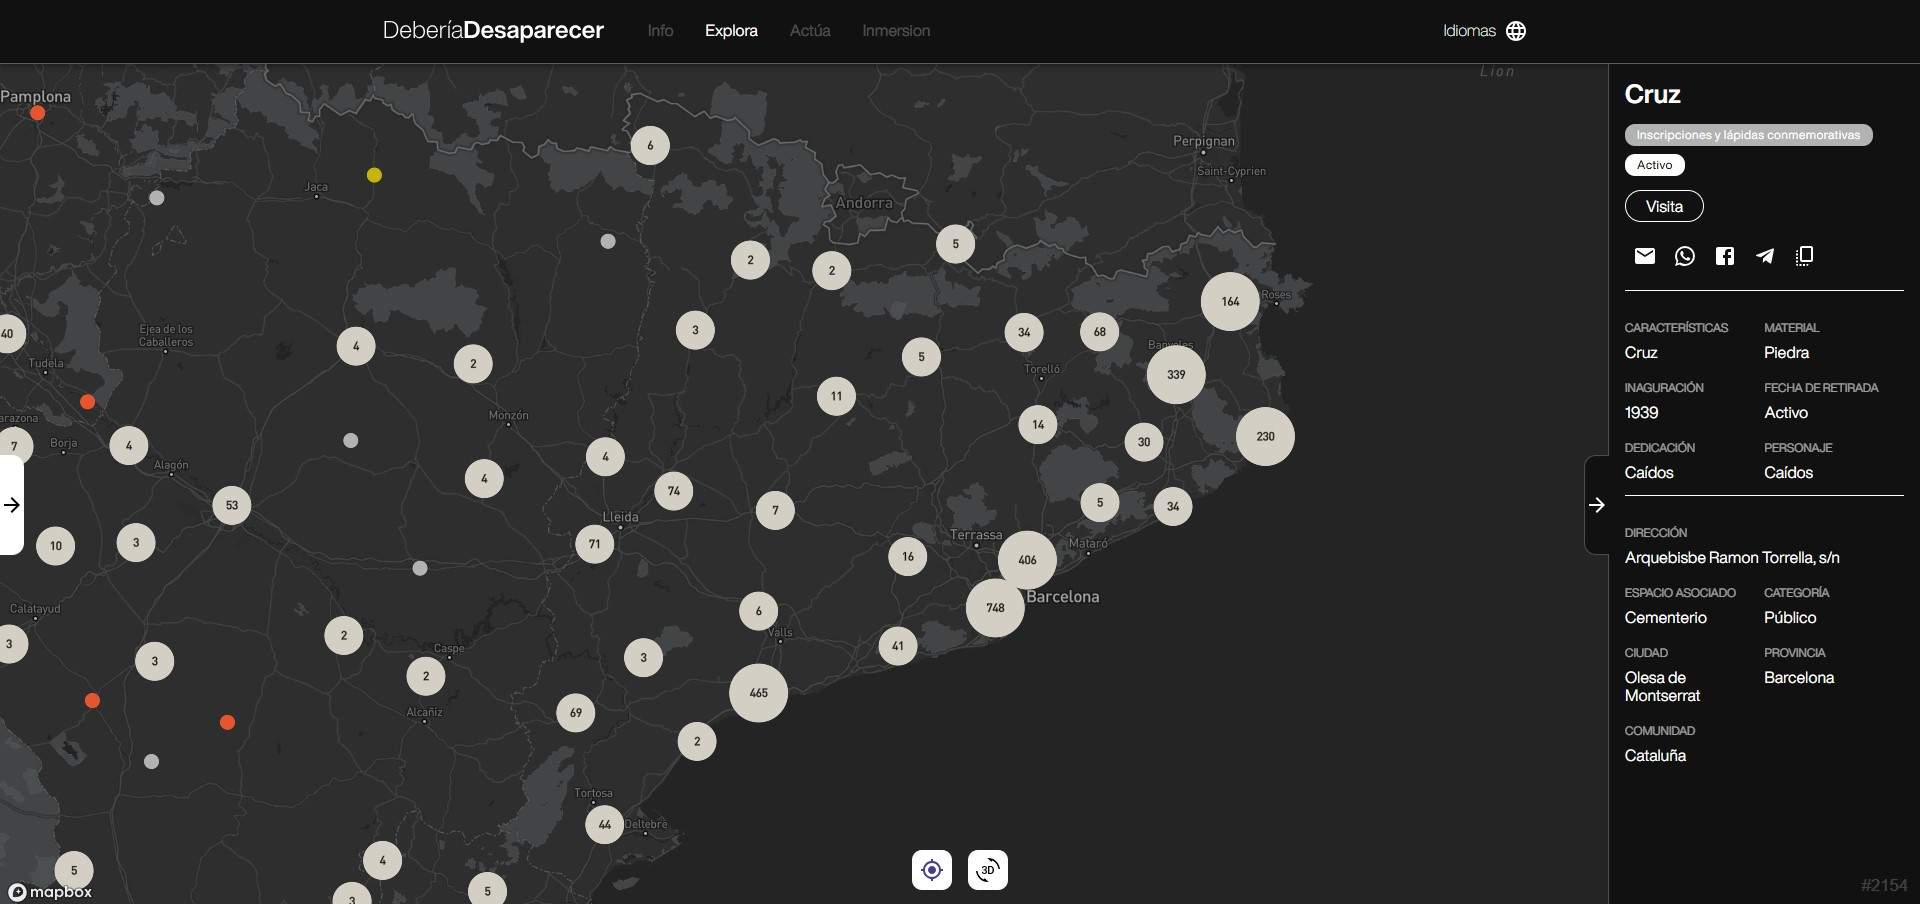
Task: Open the Explora menu item
Action: 731,31
